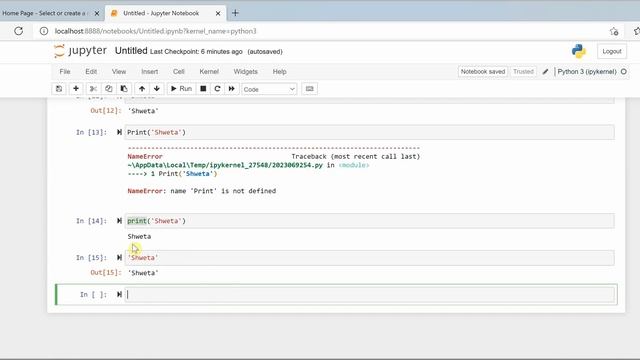640x360 pixels.
Task: Open the Kernel menu
Action: [209, 71]
